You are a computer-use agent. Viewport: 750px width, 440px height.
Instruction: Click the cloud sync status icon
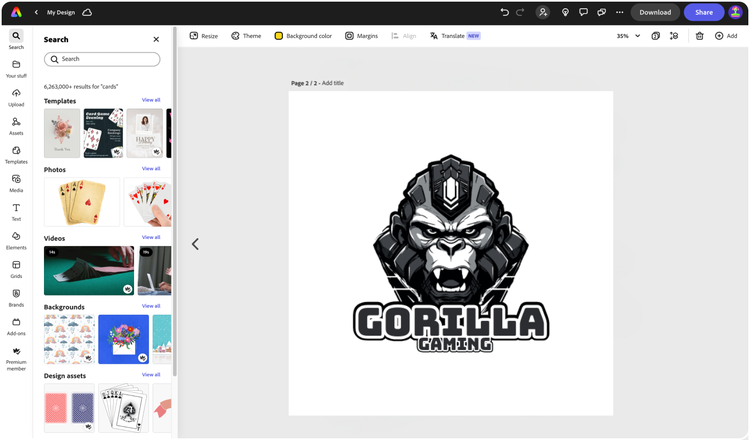click(x=87, y=12)
